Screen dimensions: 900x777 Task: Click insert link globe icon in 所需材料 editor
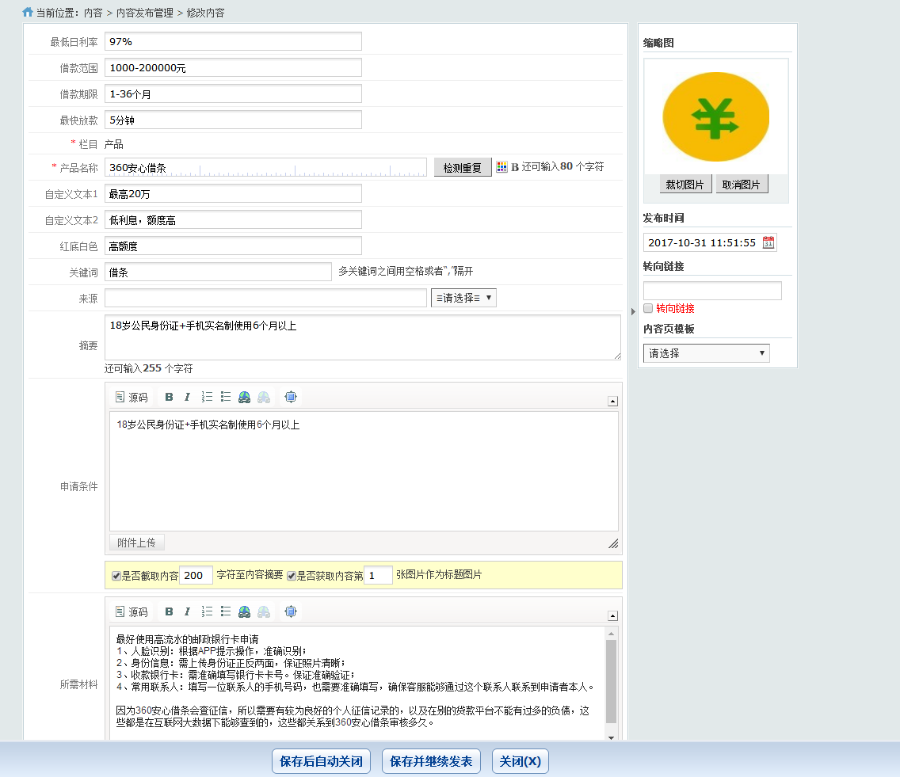[x=245, y=612]
